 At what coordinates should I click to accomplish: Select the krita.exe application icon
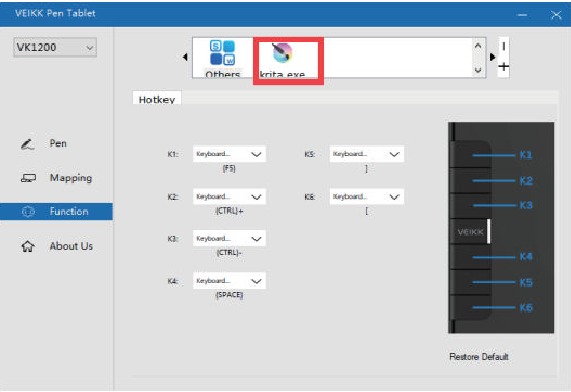[283, 52]
